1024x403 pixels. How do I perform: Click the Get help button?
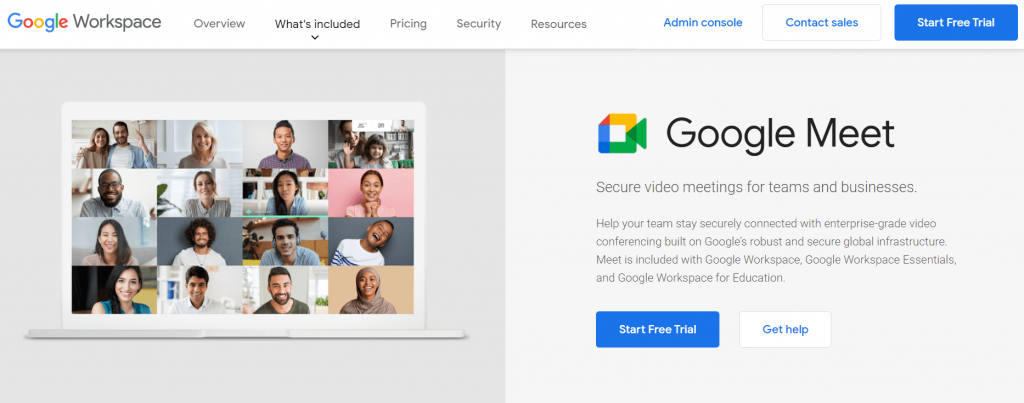pyautogui.click(x=785, y=329)
